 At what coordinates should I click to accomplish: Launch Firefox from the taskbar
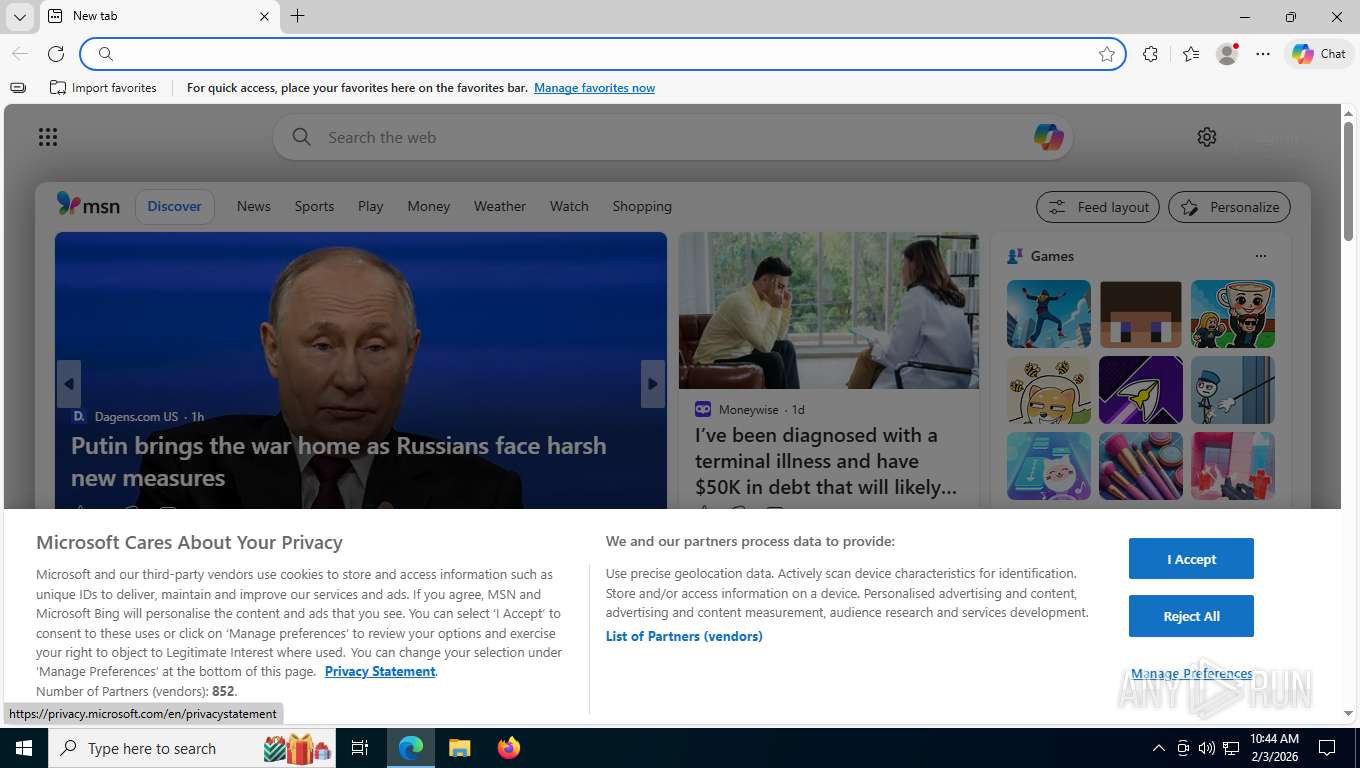coord(509,748)
